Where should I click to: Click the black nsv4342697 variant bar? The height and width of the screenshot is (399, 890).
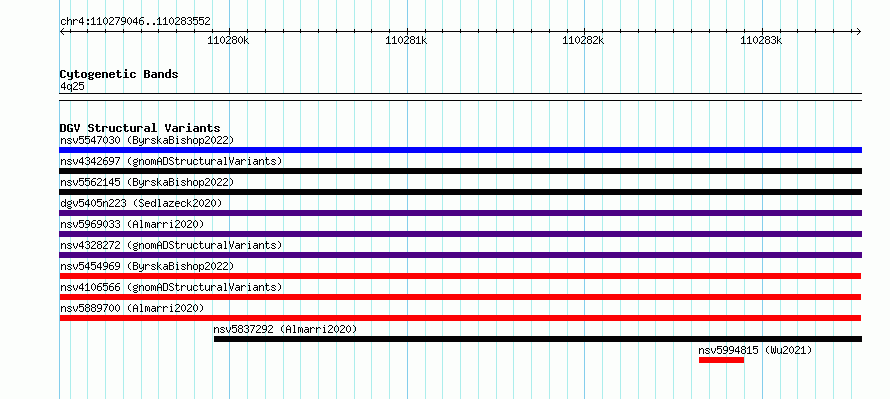click(x=460, y=171)
